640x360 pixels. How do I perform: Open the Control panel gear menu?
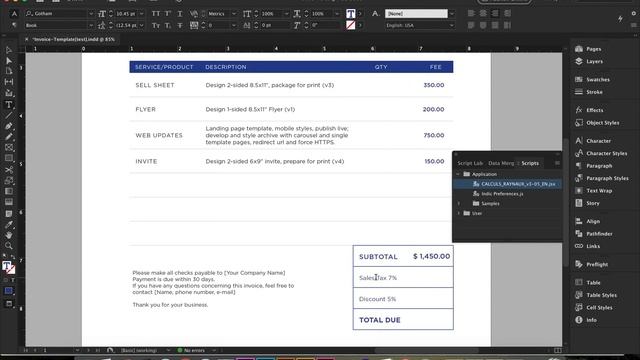click(x=633, y=13)
